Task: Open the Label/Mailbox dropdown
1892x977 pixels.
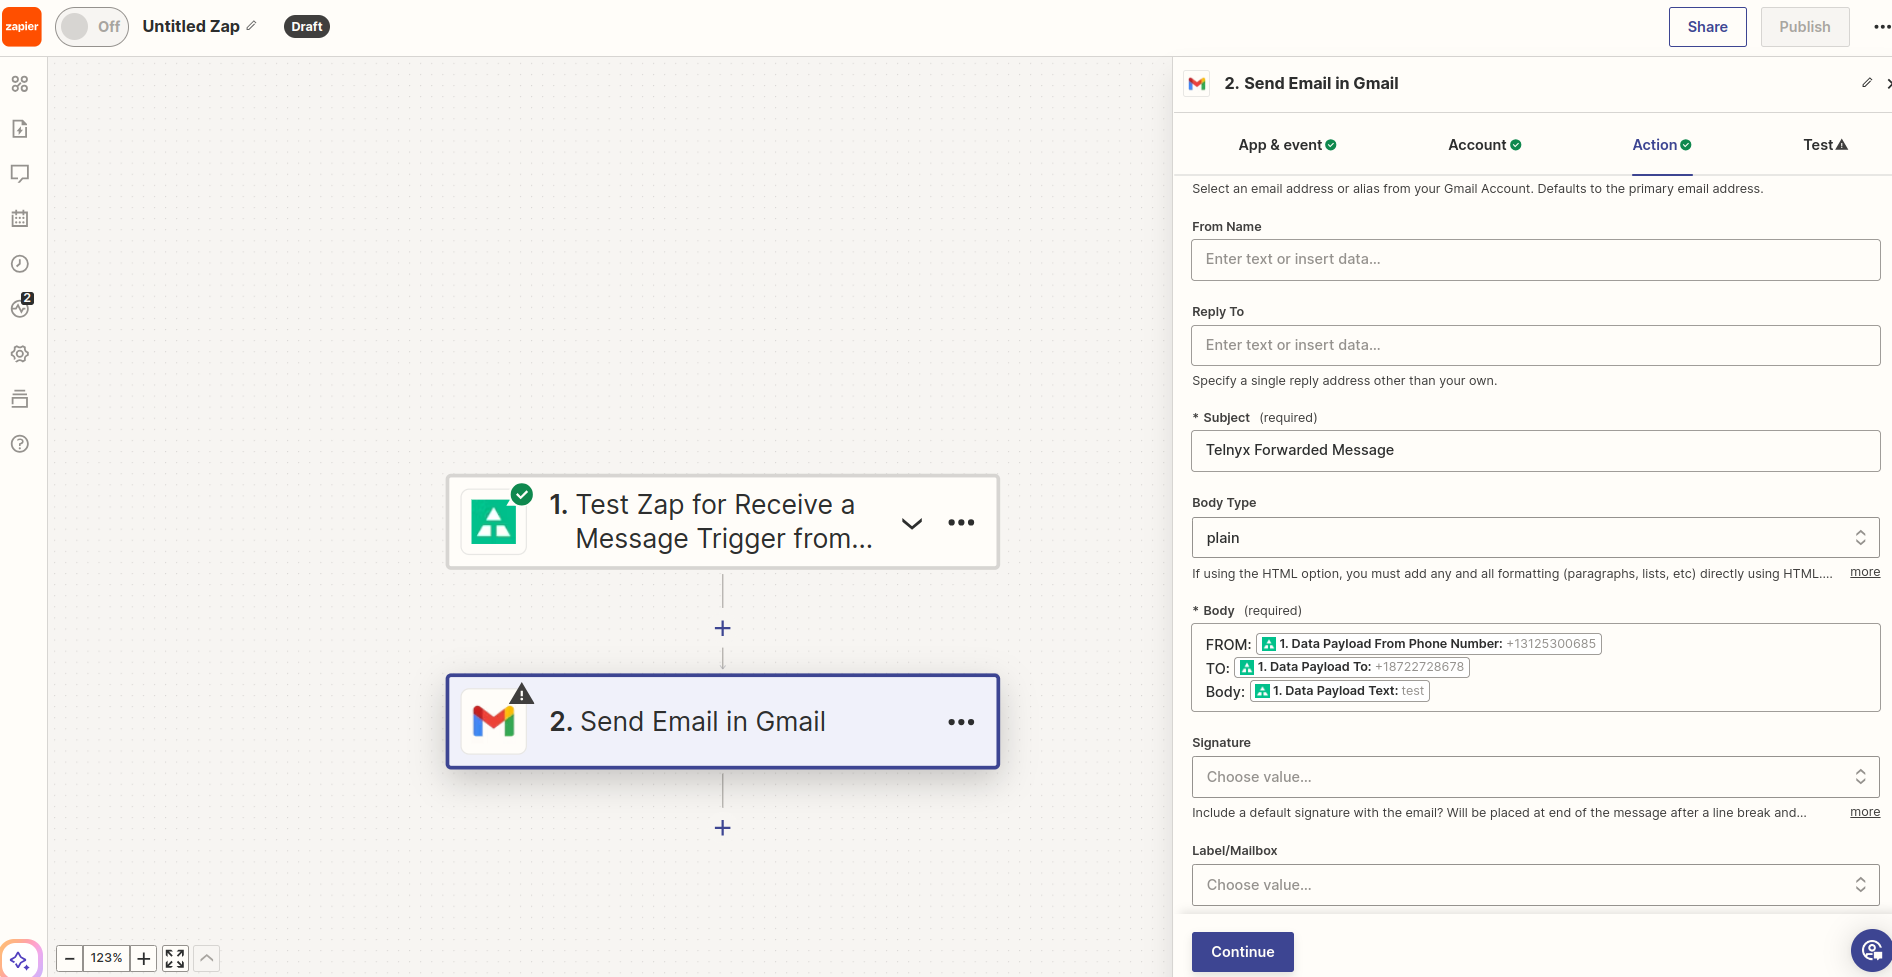Action: click(x=1535, y=885)
